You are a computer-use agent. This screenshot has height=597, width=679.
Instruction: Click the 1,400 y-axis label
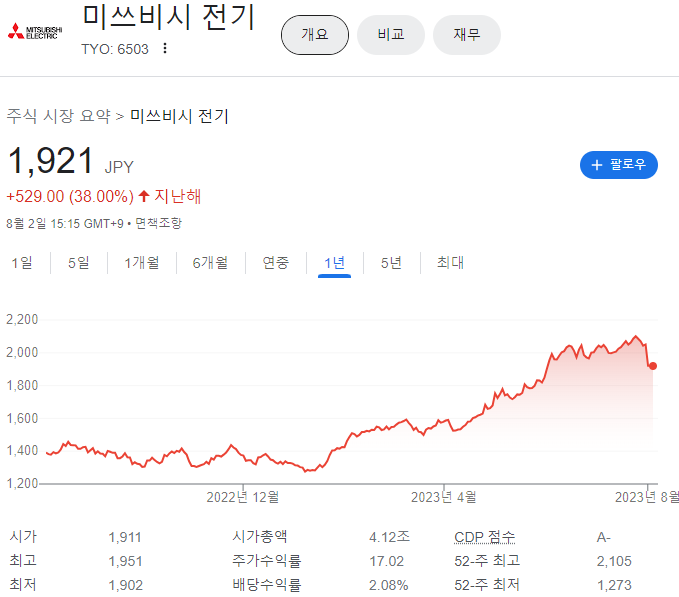pos(22,451)
